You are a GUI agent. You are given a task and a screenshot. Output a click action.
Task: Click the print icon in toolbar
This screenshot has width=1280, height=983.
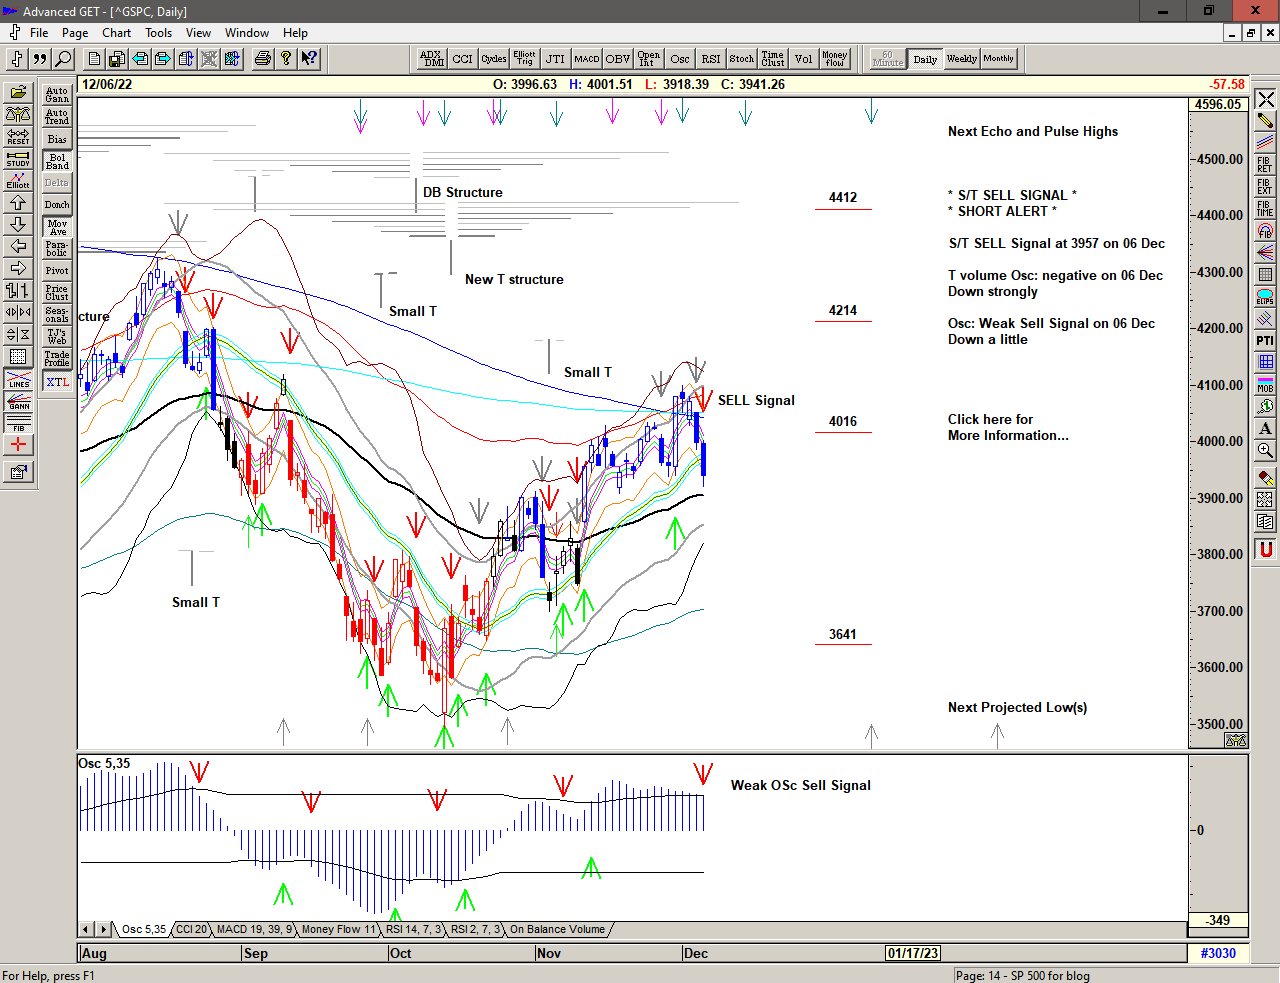(x=262, y=59)
